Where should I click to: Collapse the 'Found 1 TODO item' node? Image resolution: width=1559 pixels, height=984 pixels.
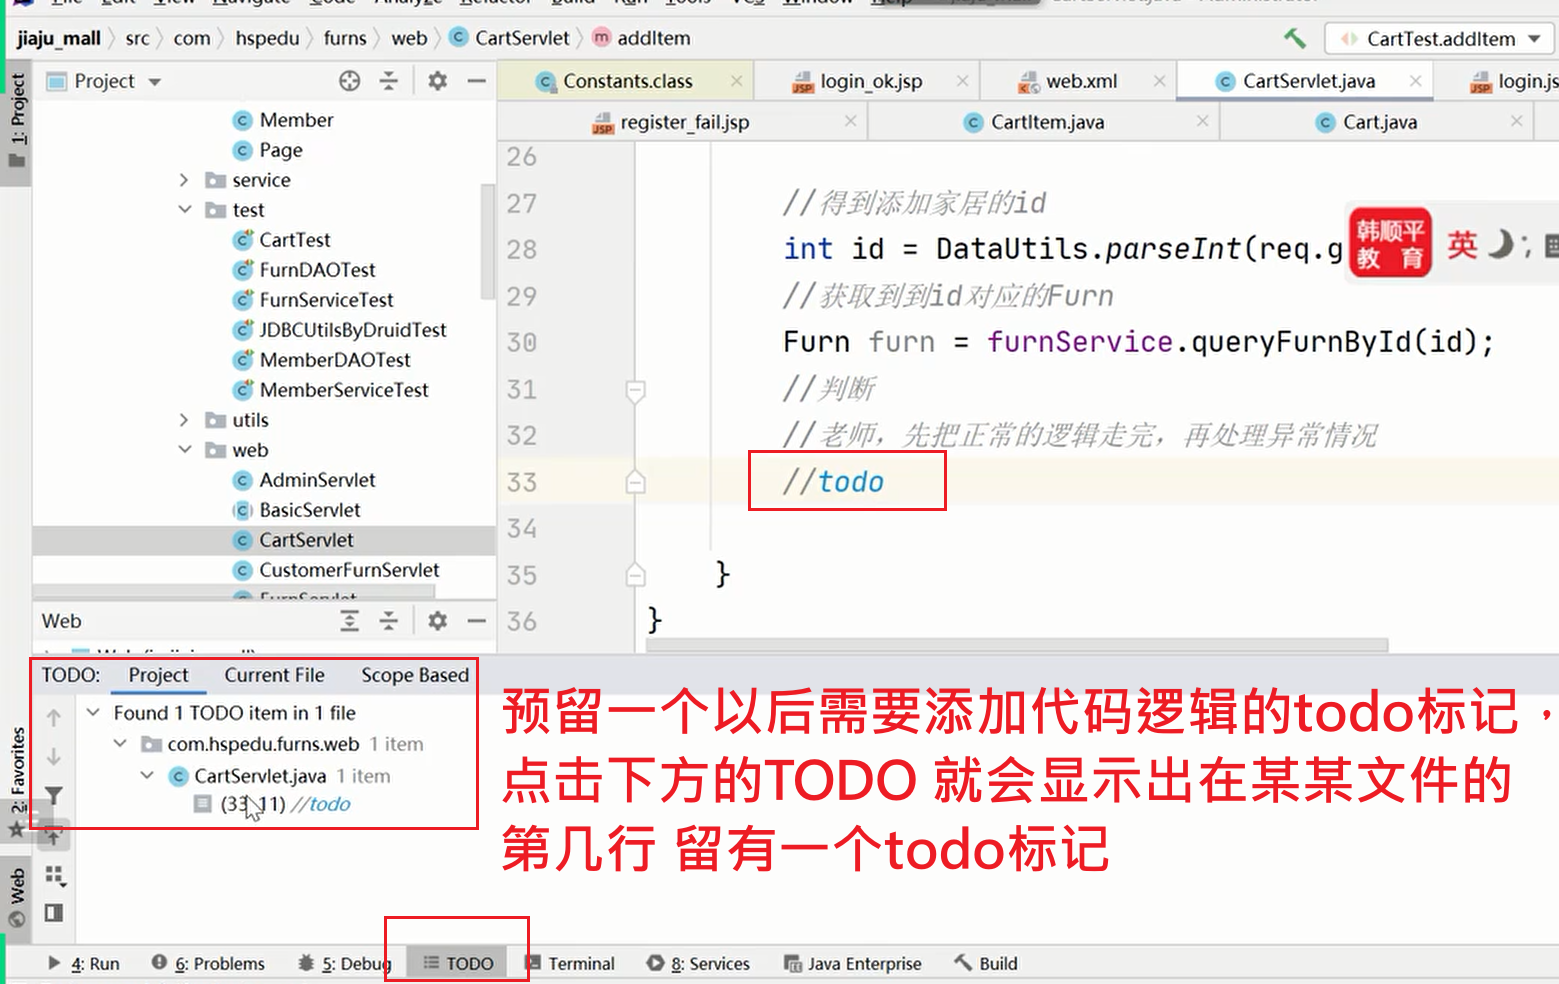click(93, 713)
